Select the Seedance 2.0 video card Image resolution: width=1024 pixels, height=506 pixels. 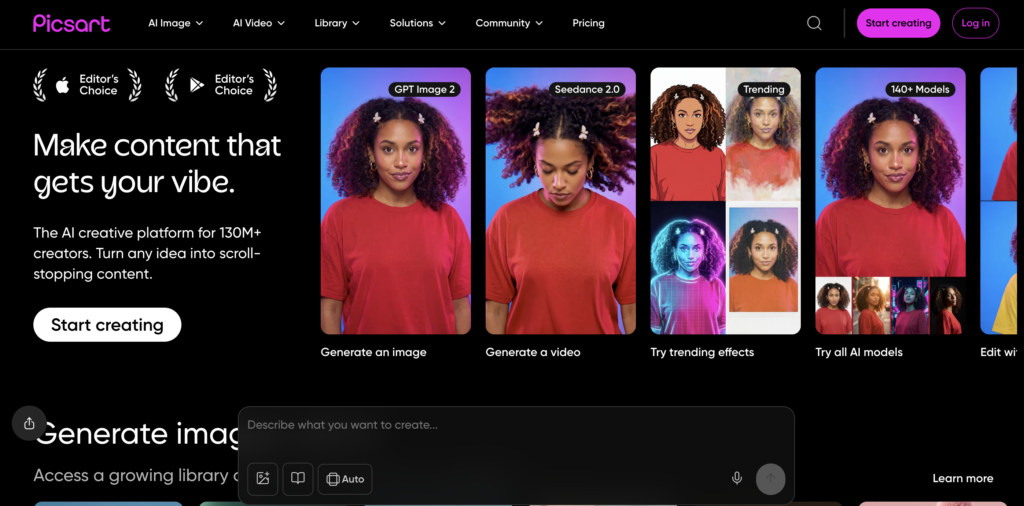560,201
